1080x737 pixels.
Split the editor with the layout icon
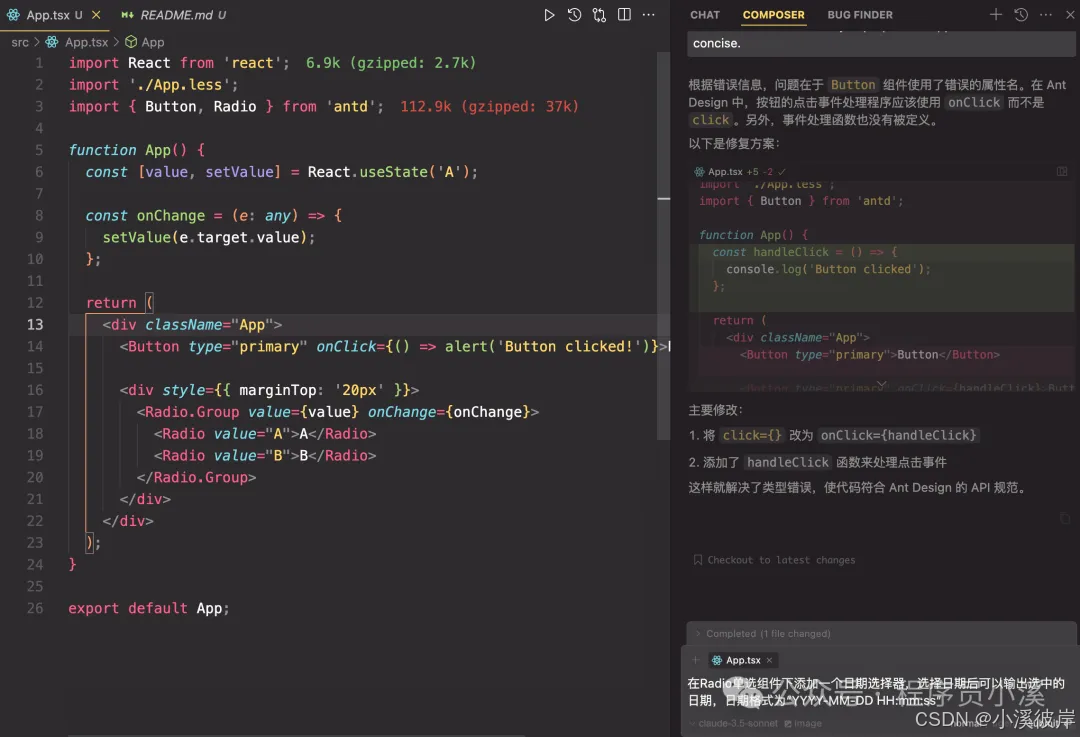tap(624, 14)
